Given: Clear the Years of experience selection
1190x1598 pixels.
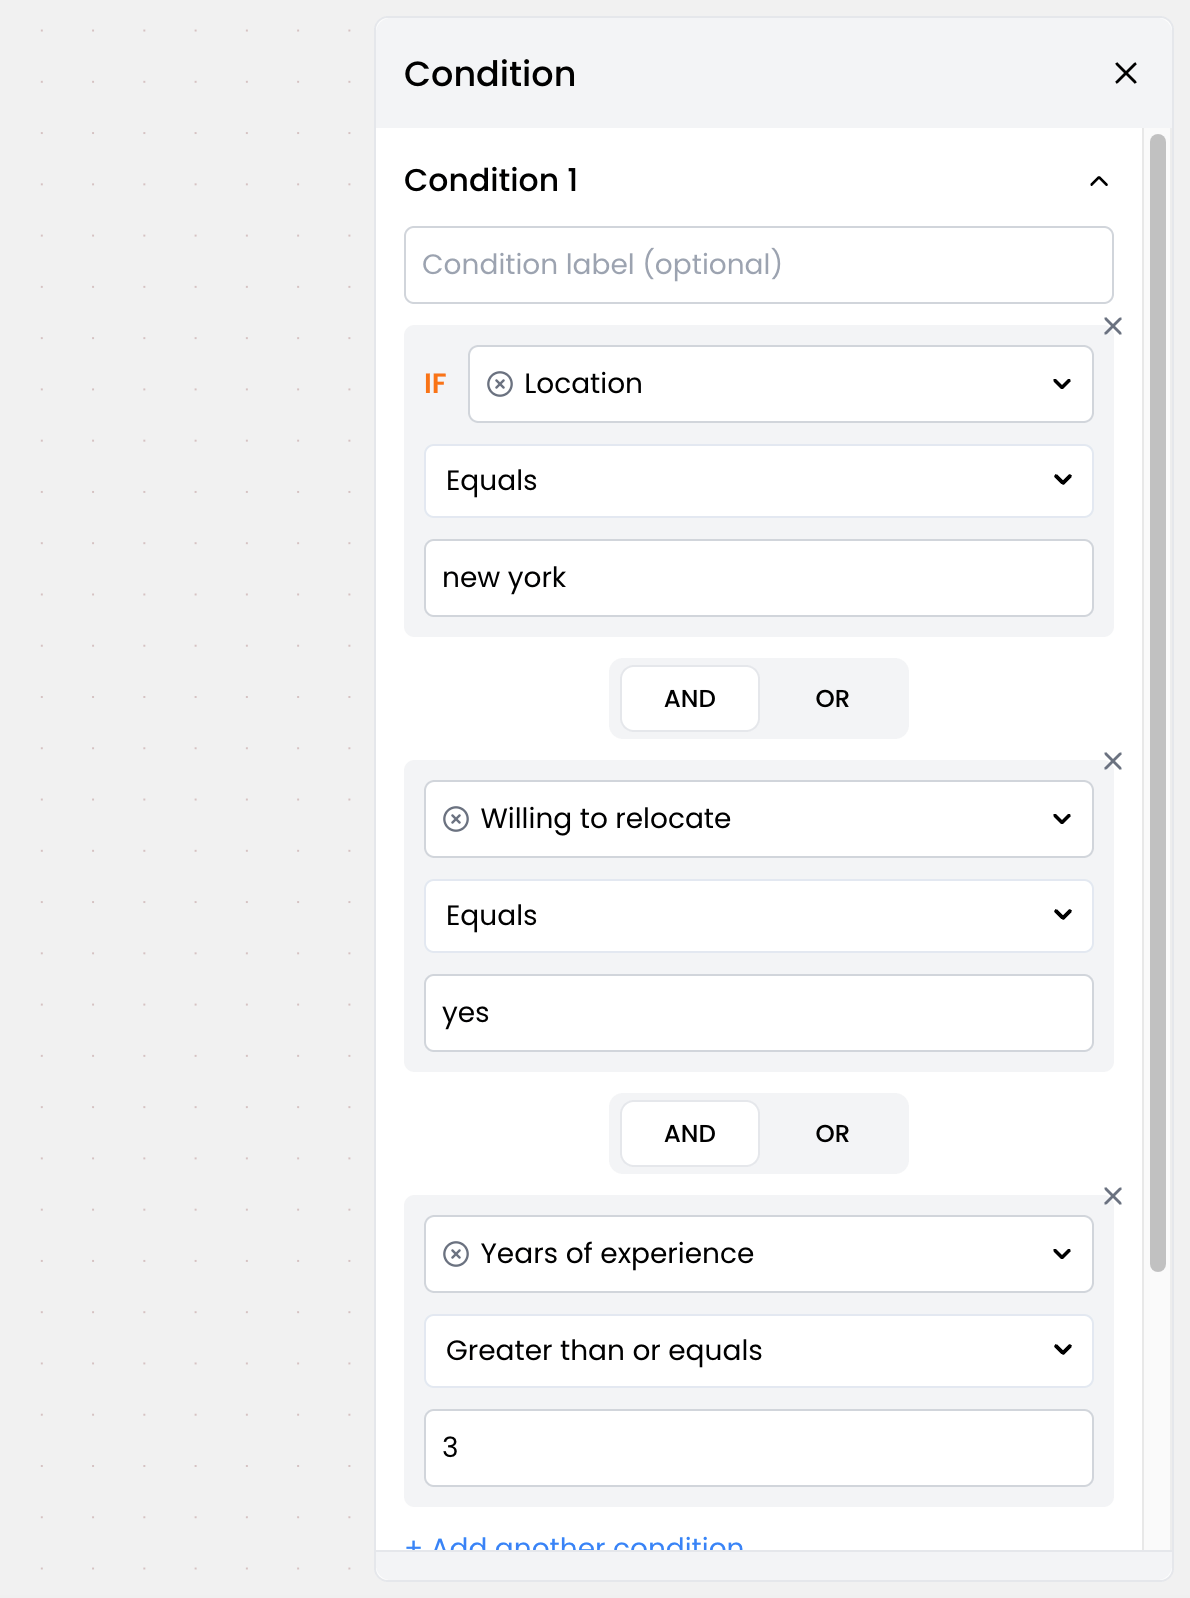Looking at the screenshot, I should click(455, 1254).
